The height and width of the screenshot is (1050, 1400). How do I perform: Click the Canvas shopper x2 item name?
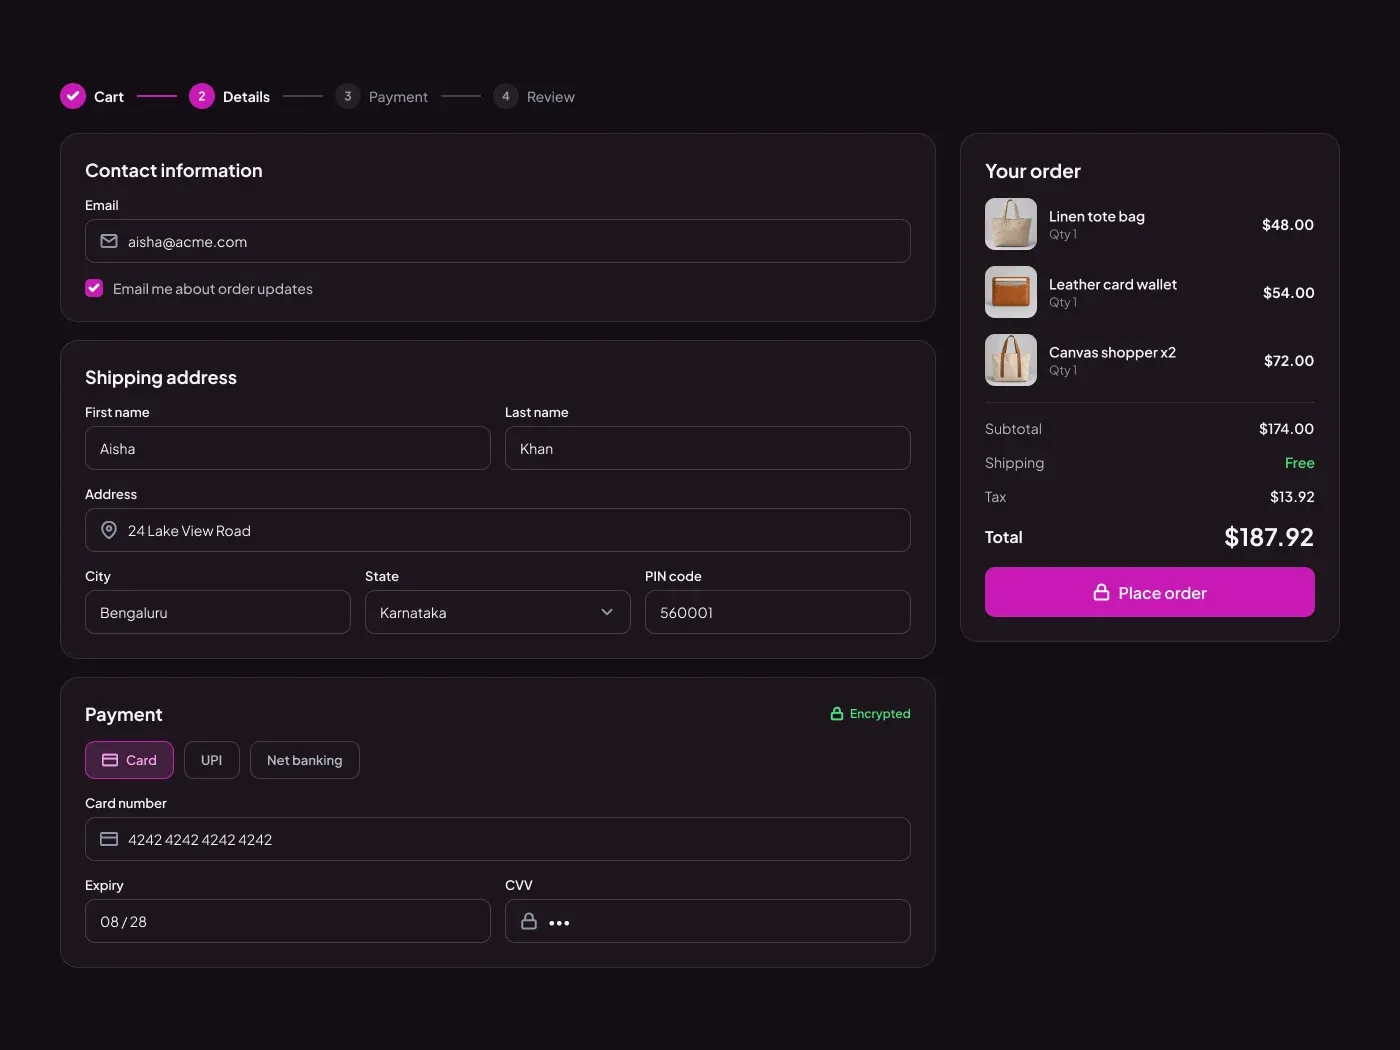(1112, 352)
